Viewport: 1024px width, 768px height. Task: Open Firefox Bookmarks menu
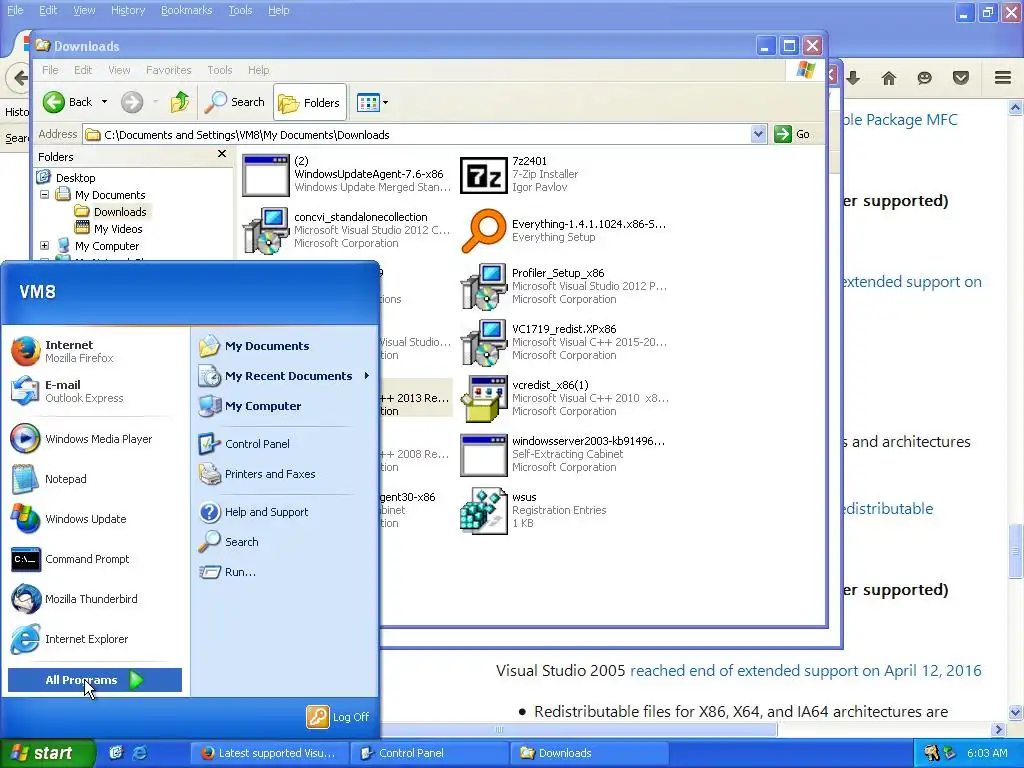pyautogui.click(x=186, y=10)
